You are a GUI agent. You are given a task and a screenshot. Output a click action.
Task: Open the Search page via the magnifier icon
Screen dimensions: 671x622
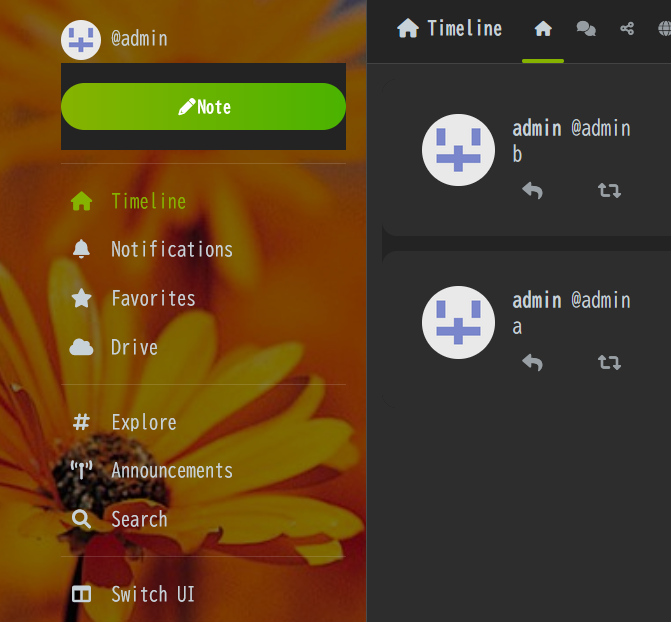click(x=81, y=519)
